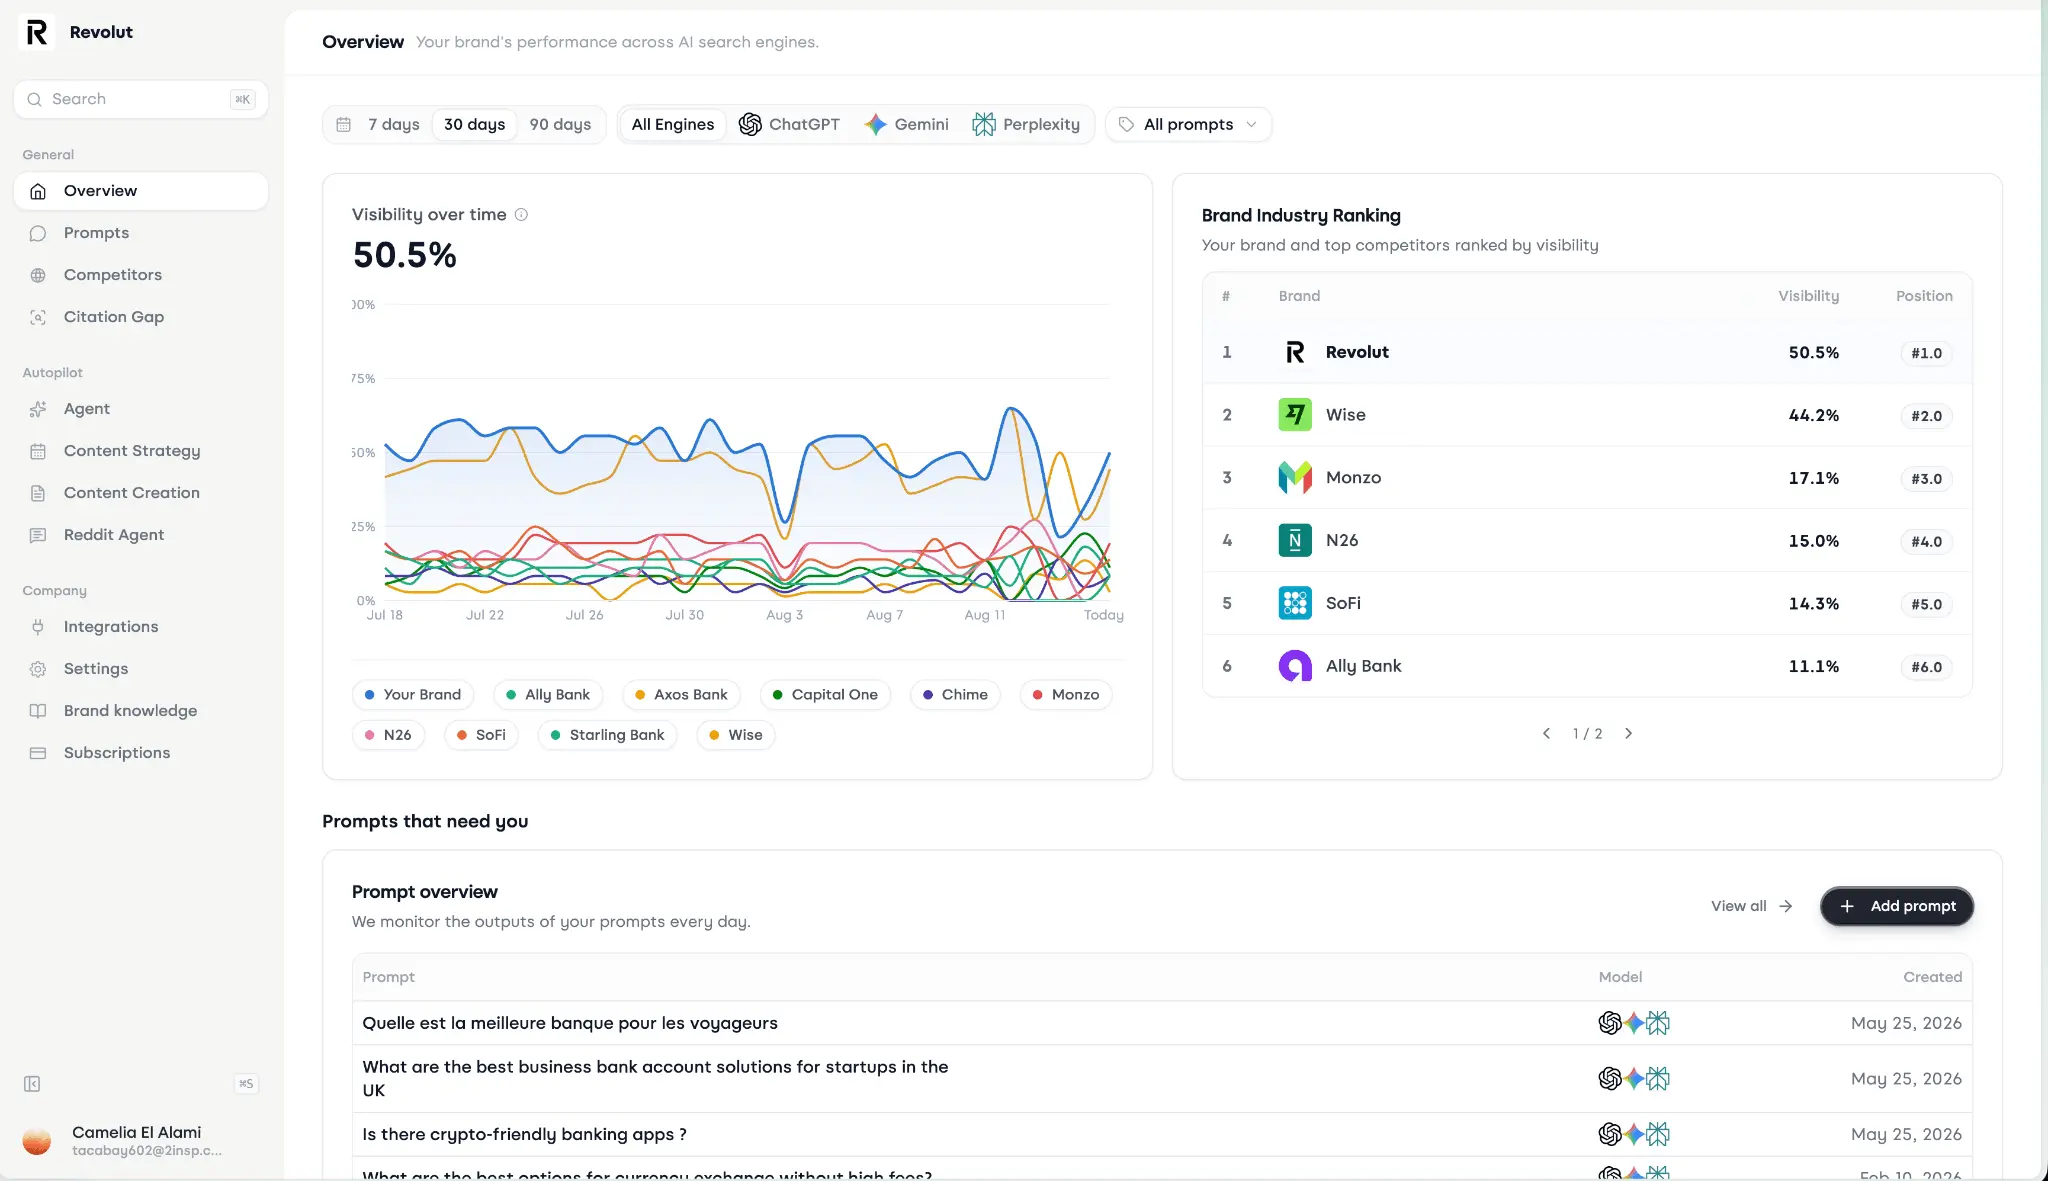Toggle Starling Bank series in chart legend
The width and height of the screenshot is (2048, 1181).
click(608, 735)
